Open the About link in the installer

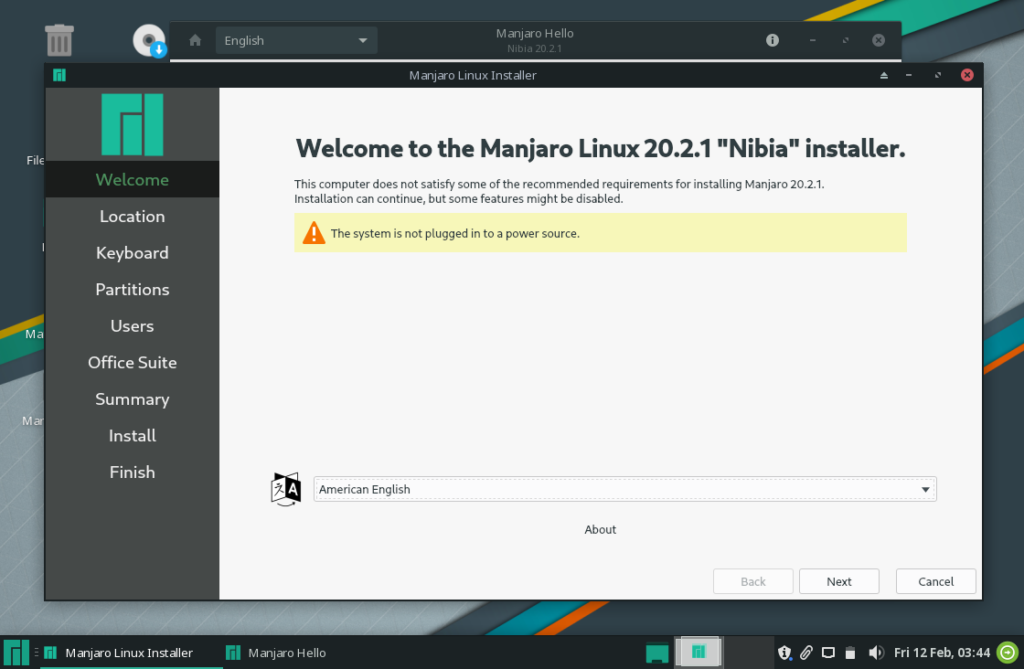[600, 530]
